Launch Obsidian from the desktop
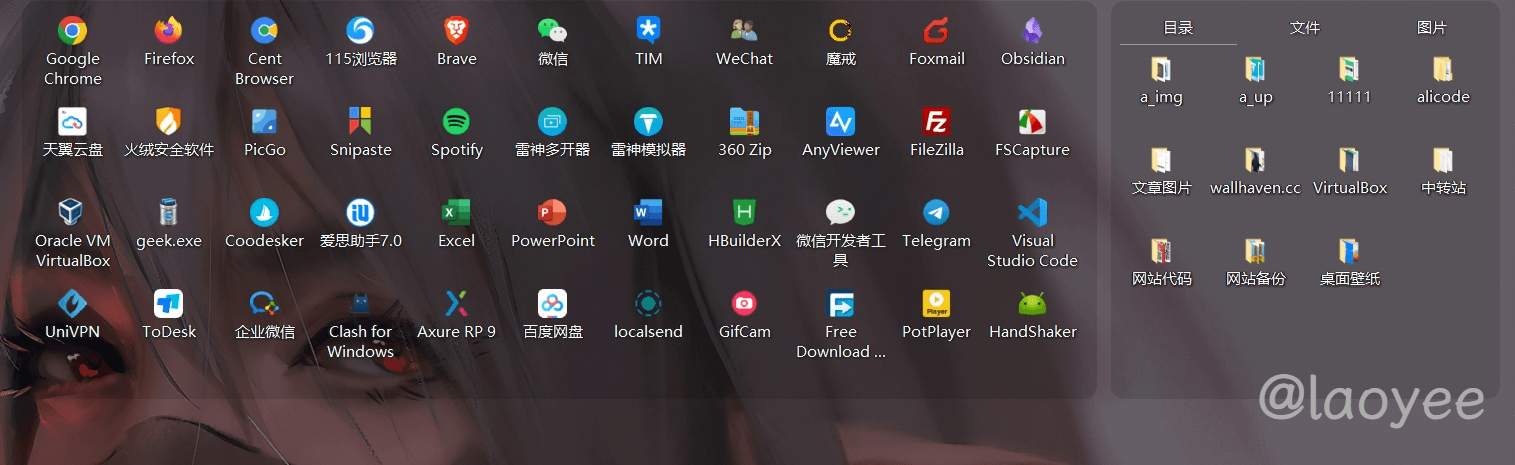This screenshot has height=465, width=1515. click(1032, 31)
